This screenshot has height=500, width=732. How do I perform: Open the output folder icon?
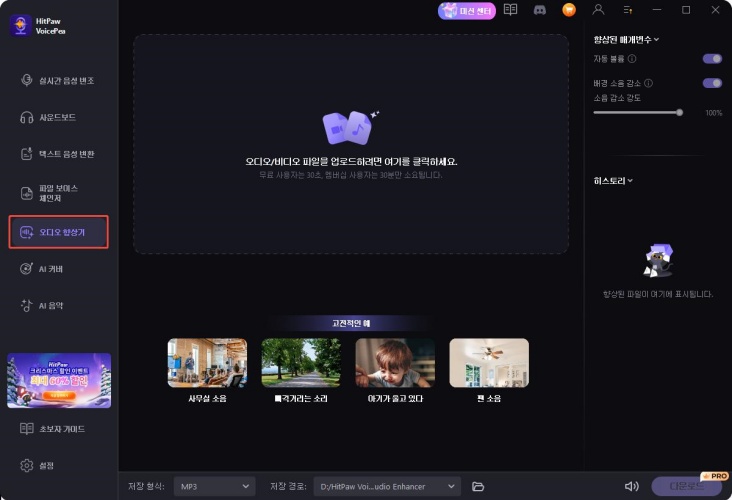[478, 486]
